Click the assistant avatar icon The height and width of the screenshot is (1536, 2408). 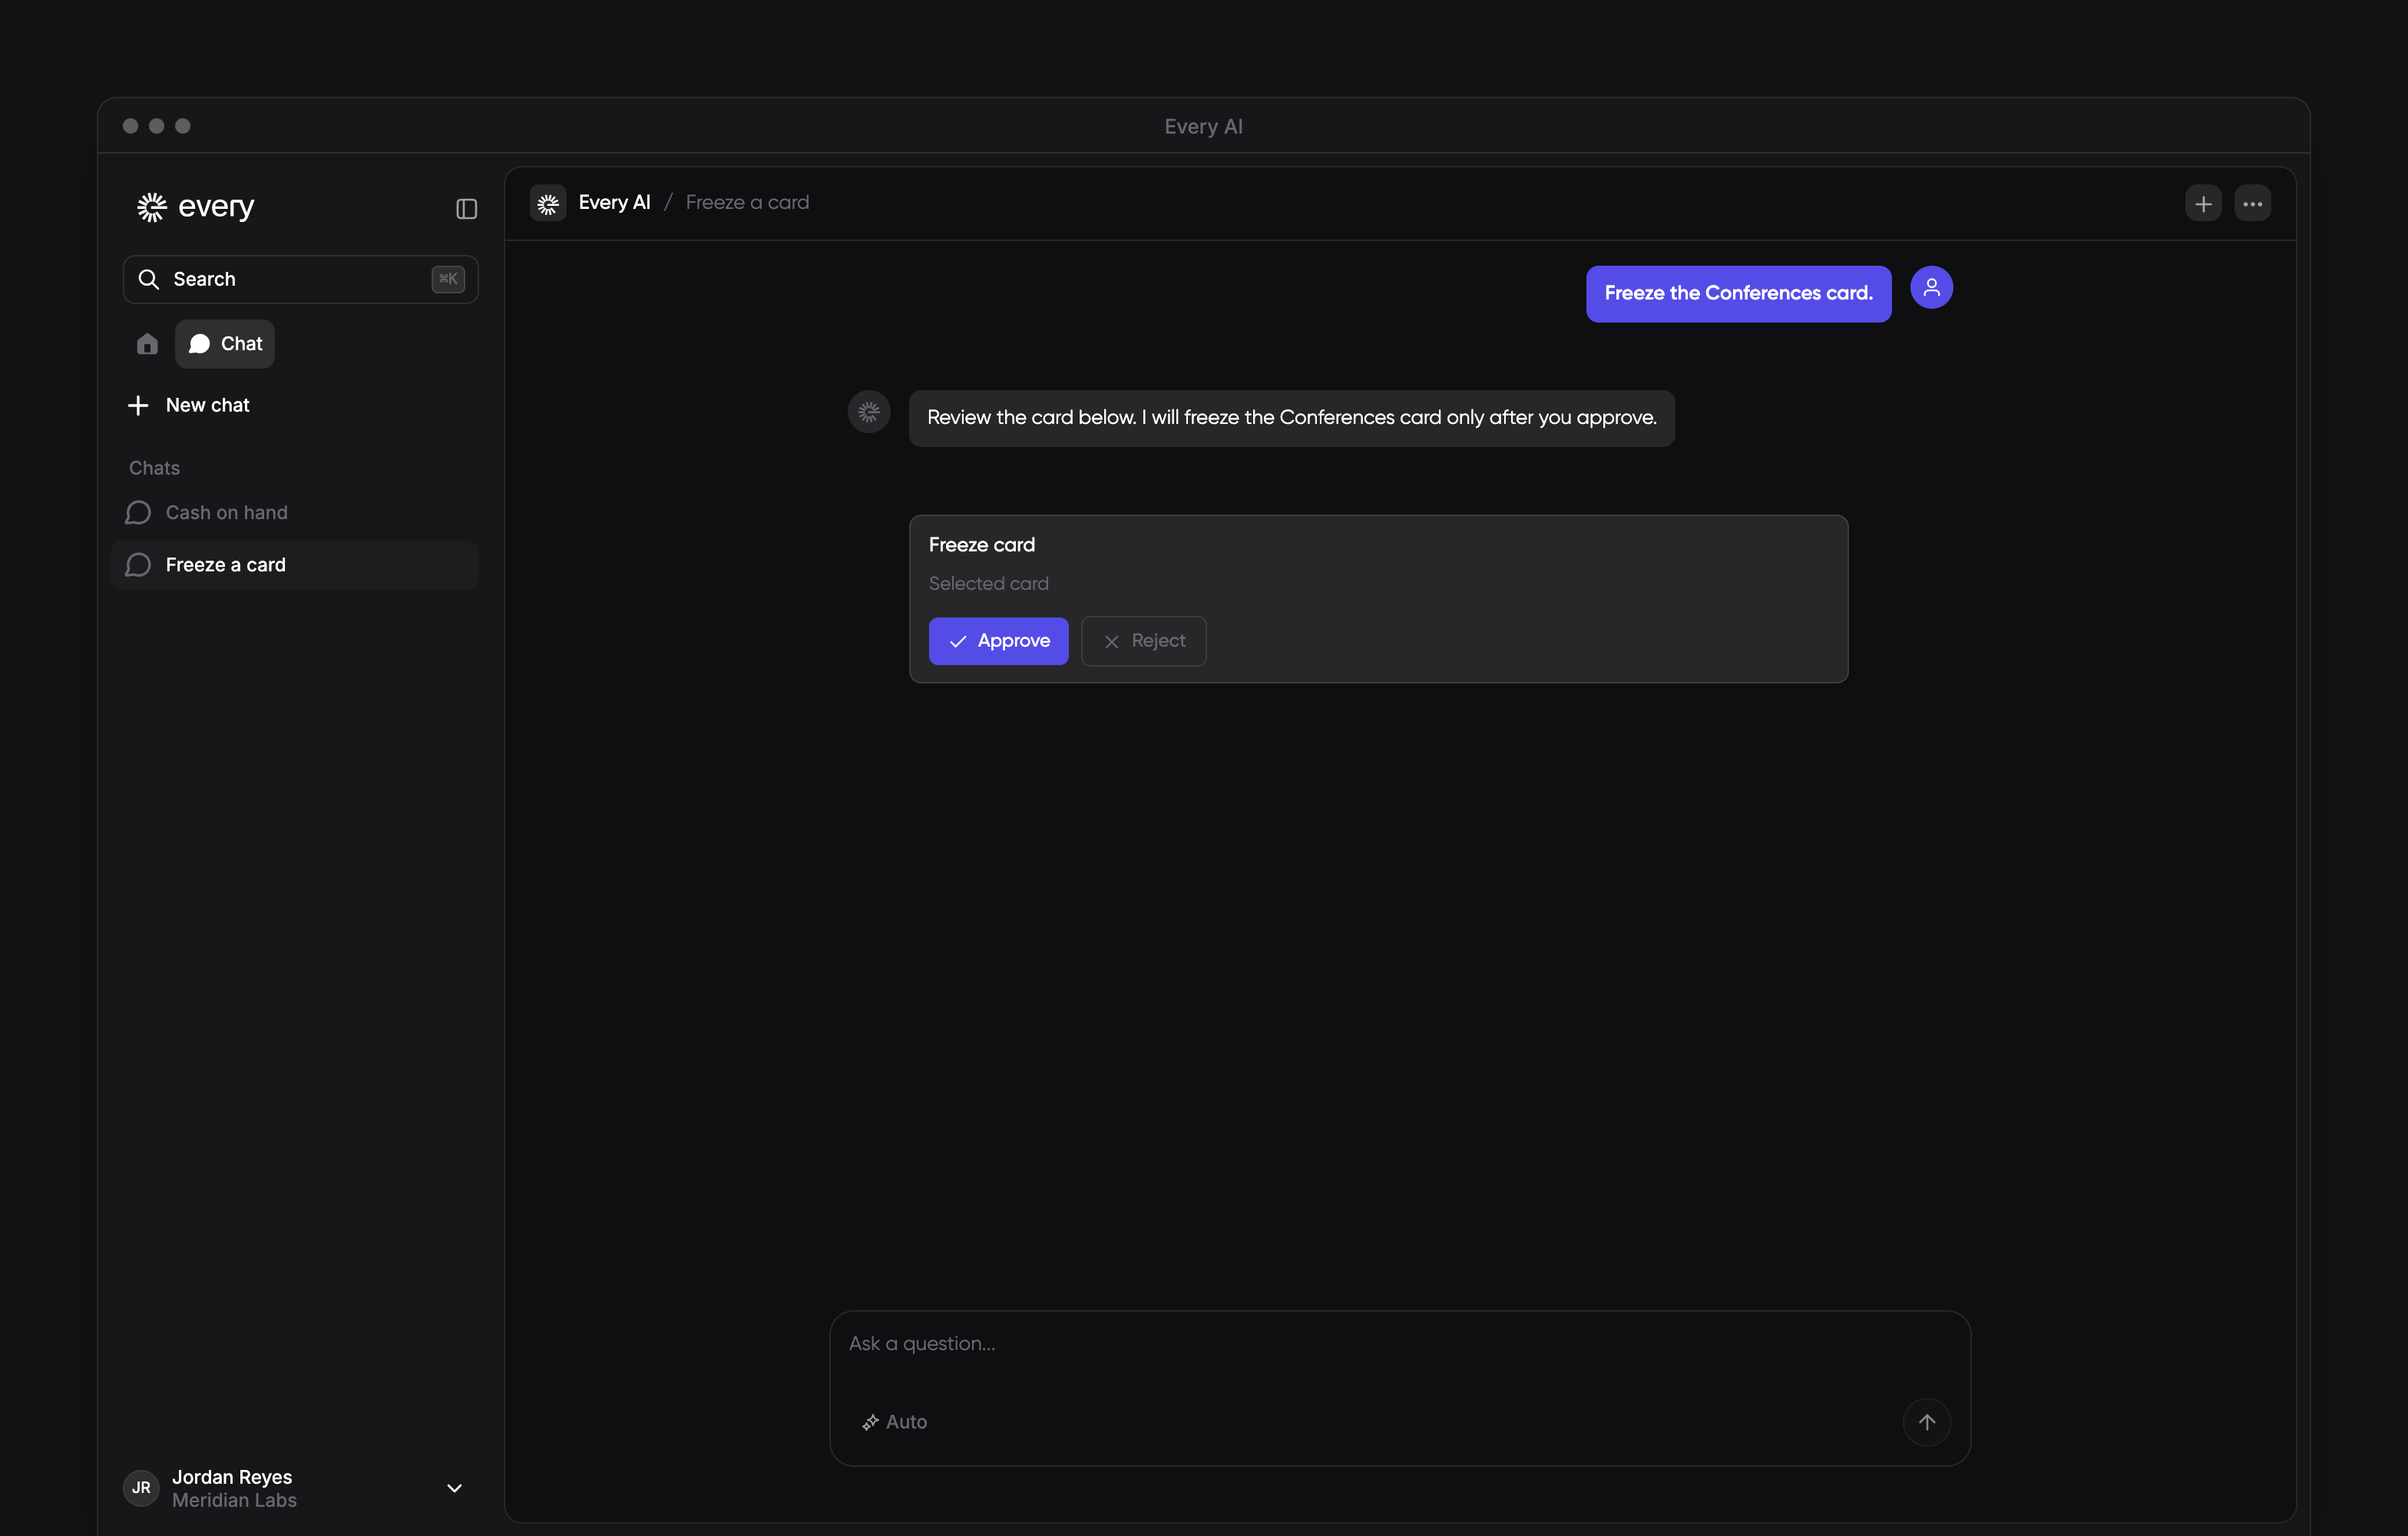pos(869,412)
